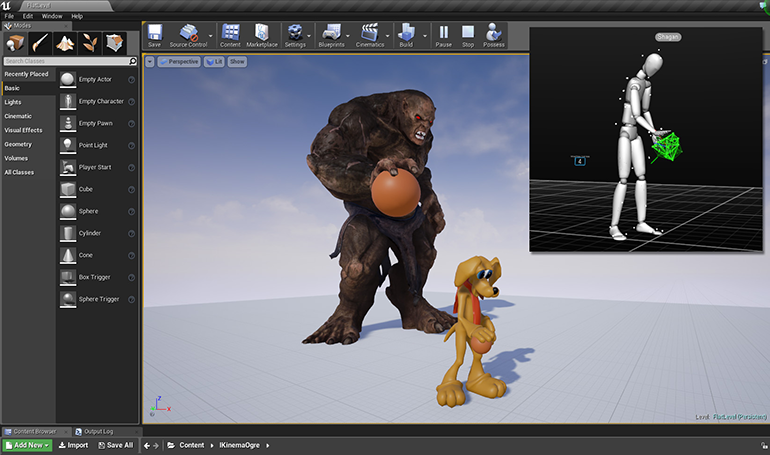Toggle the Lit view mode button
Image resolution: width=770 pixels, height=455 pixels.
214,62
